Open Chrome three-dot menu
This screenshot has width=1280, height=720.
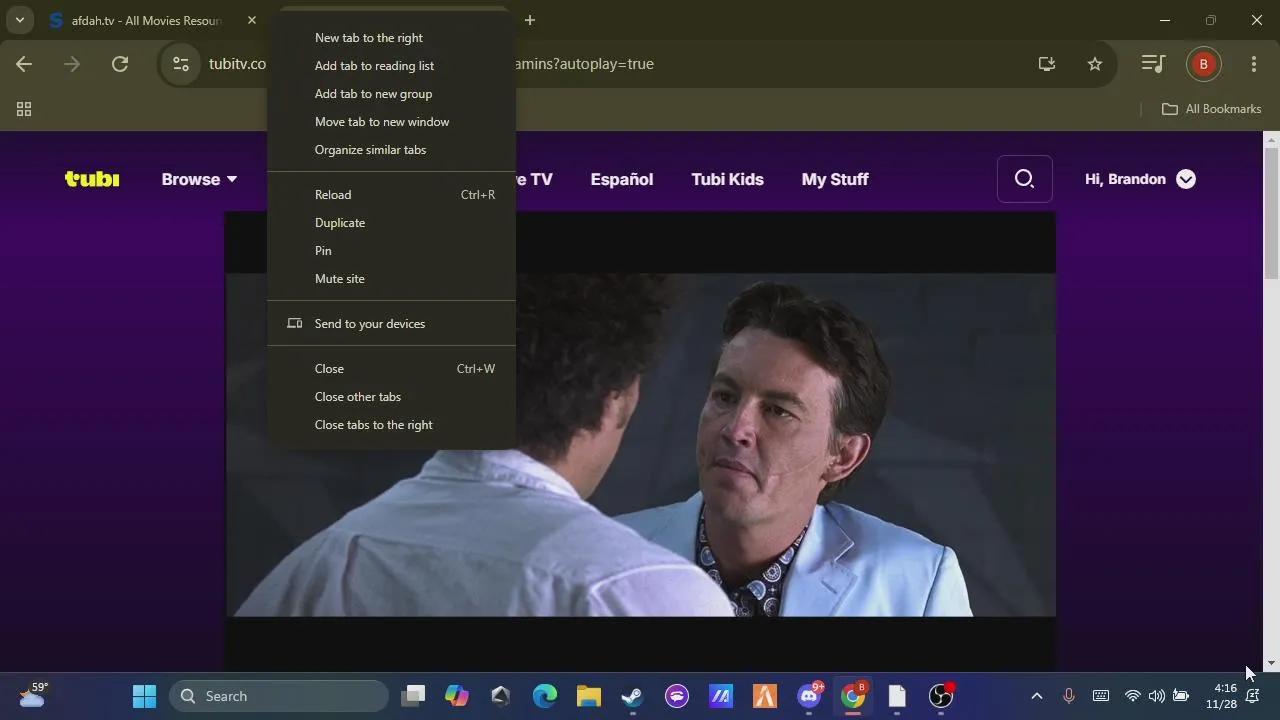[x=1254, y=64]
